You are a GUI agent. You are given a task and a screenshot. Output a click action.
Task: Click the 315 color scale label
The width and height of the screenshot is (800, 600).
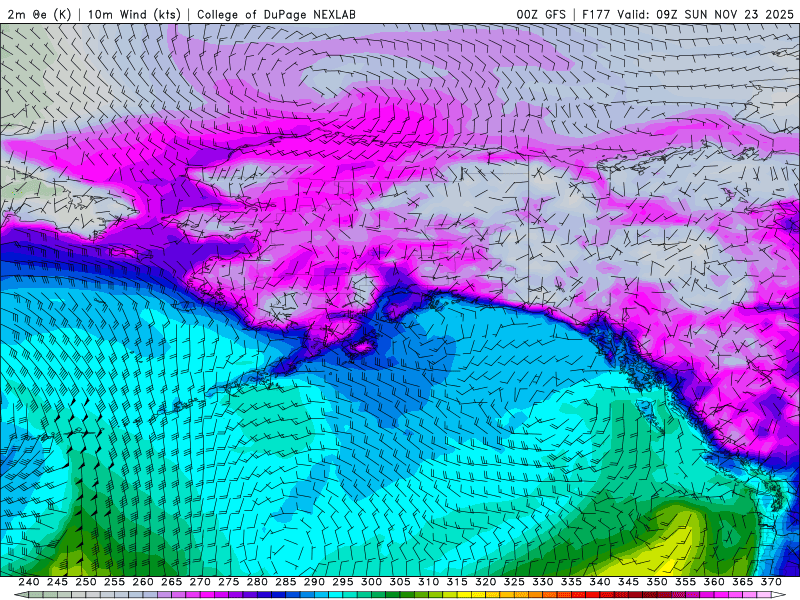[x=457, y=582]
